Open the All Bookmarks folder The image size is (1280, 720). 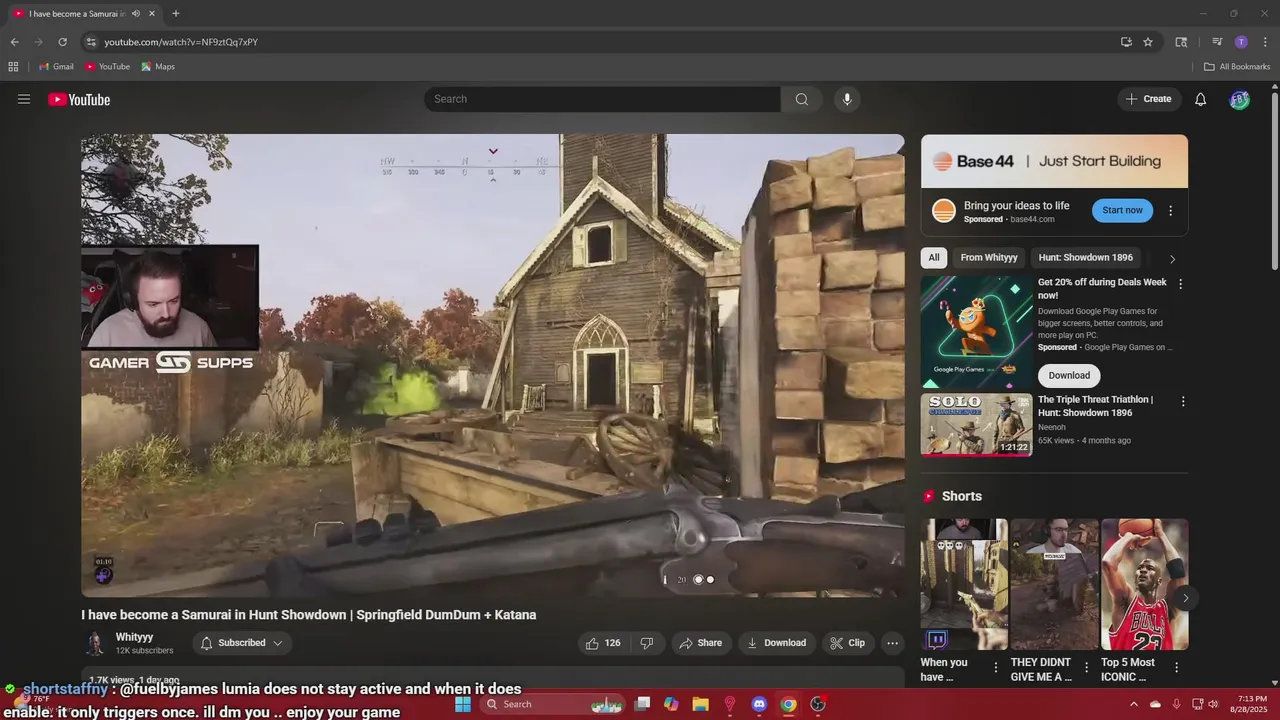point(1237,67)
